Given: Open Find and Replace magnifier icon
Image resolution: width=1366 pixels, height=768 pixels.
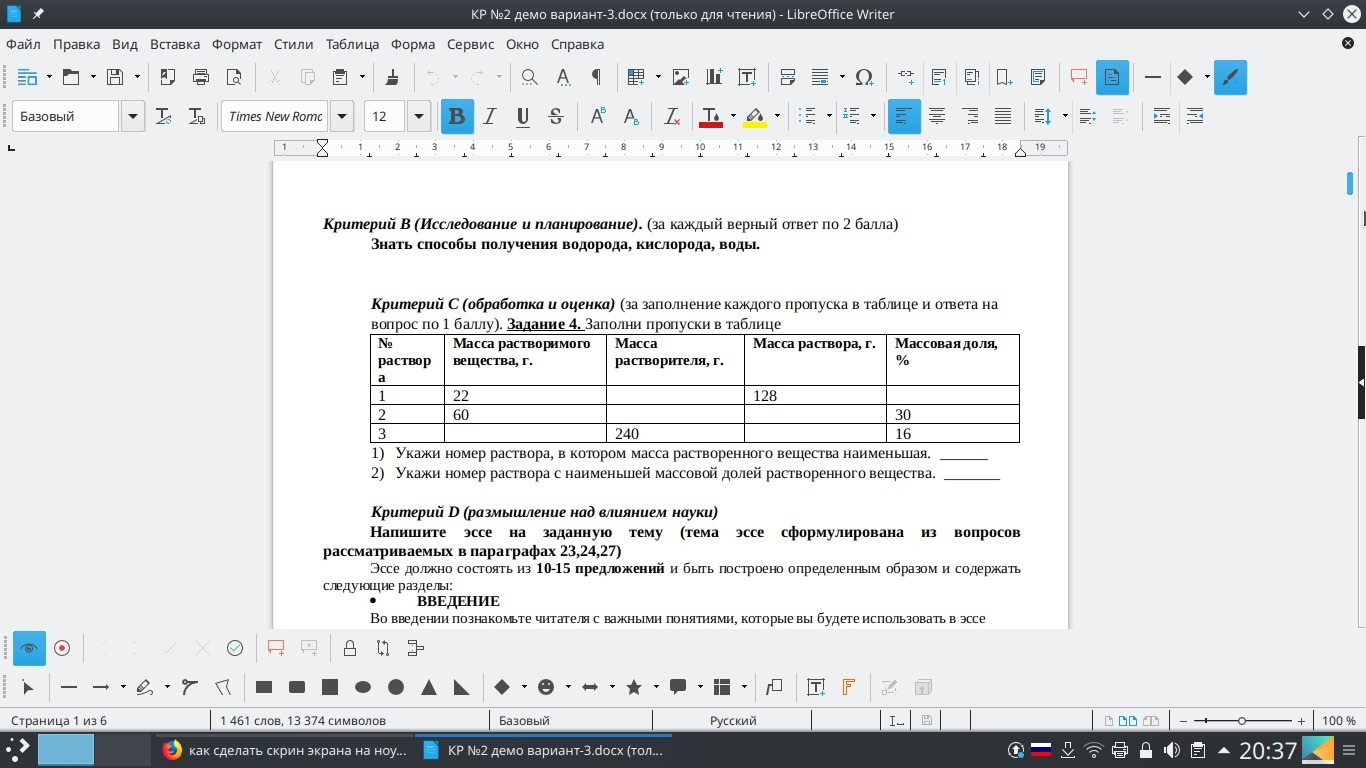Looking at the screenshot, I should point(530,77).
